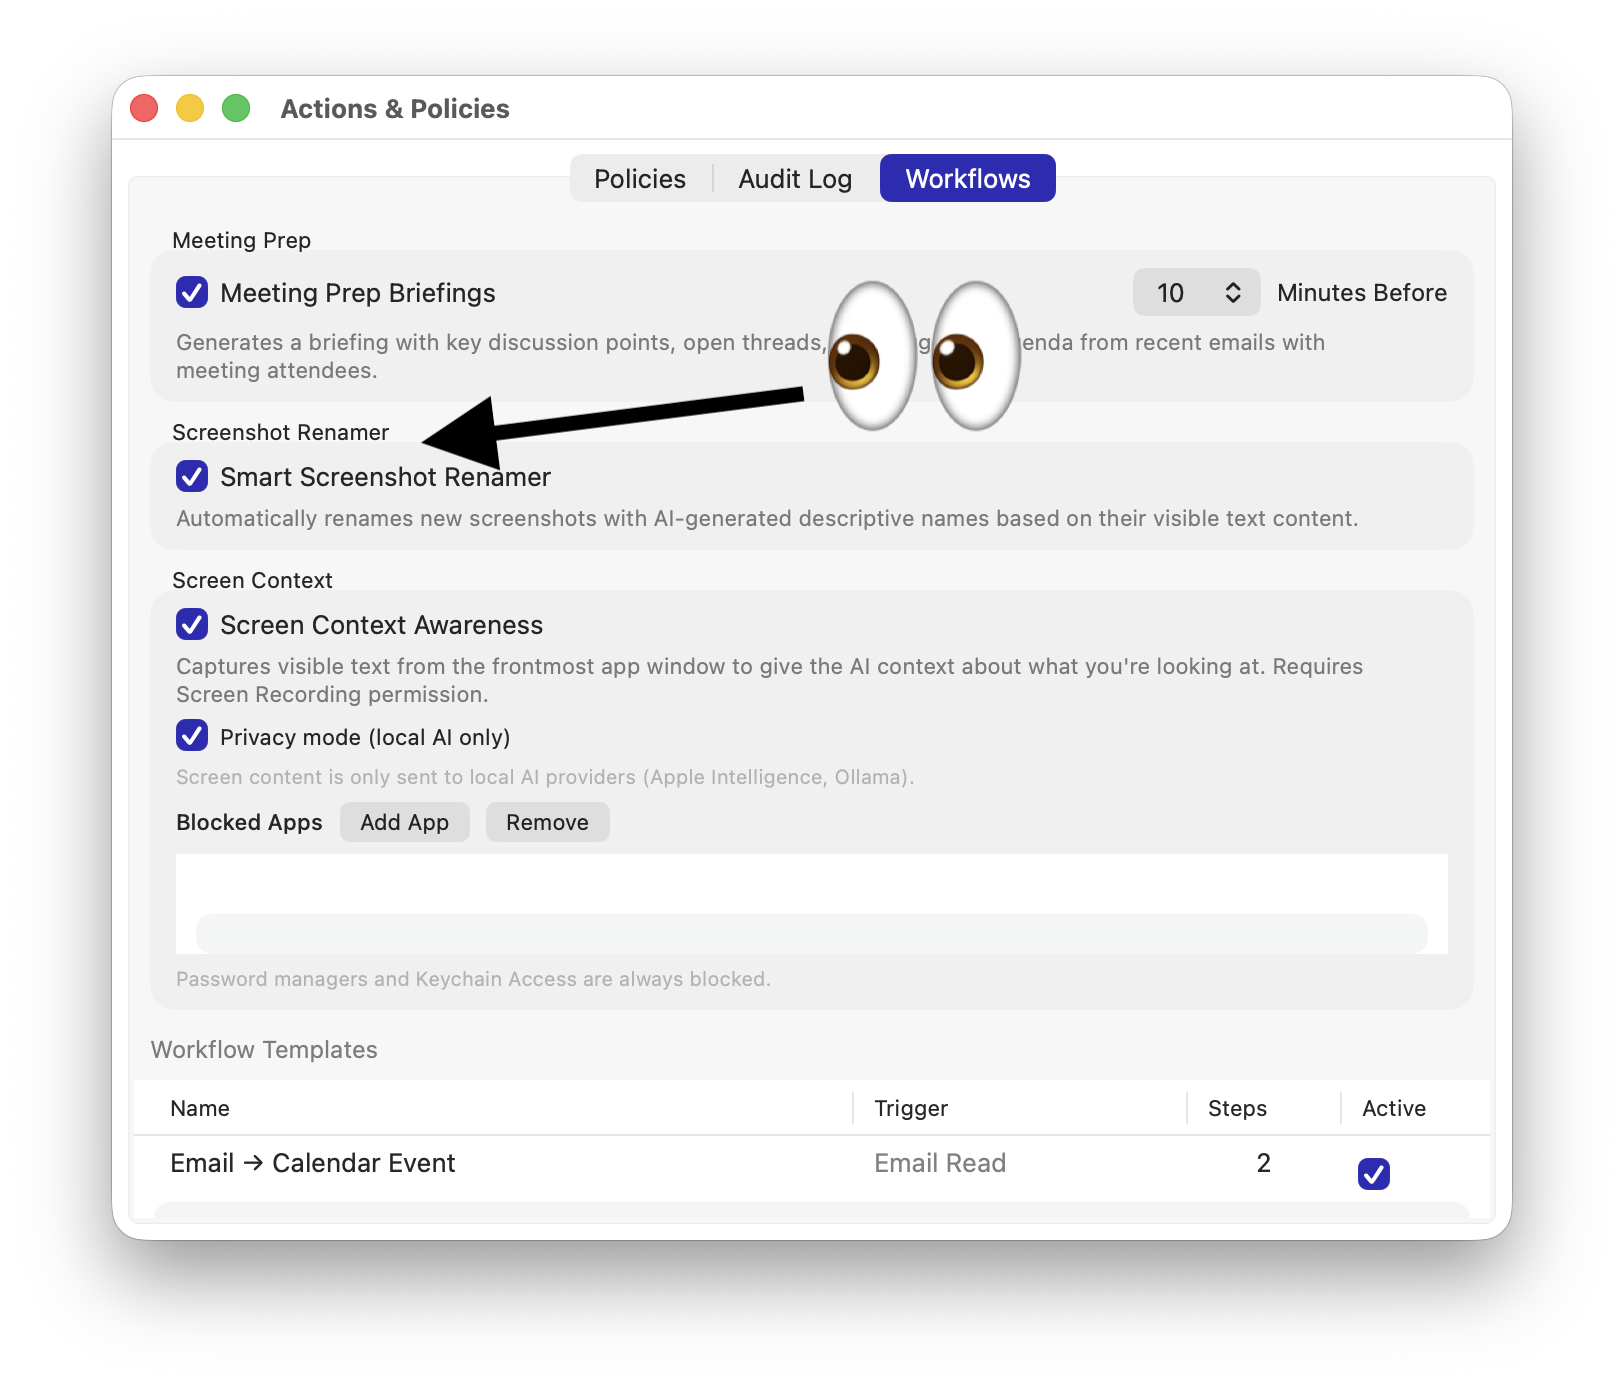Viewport: 1624px width, 1388px height.
Task: Click the Steps column header
Action: [x=1236, y=1108]
